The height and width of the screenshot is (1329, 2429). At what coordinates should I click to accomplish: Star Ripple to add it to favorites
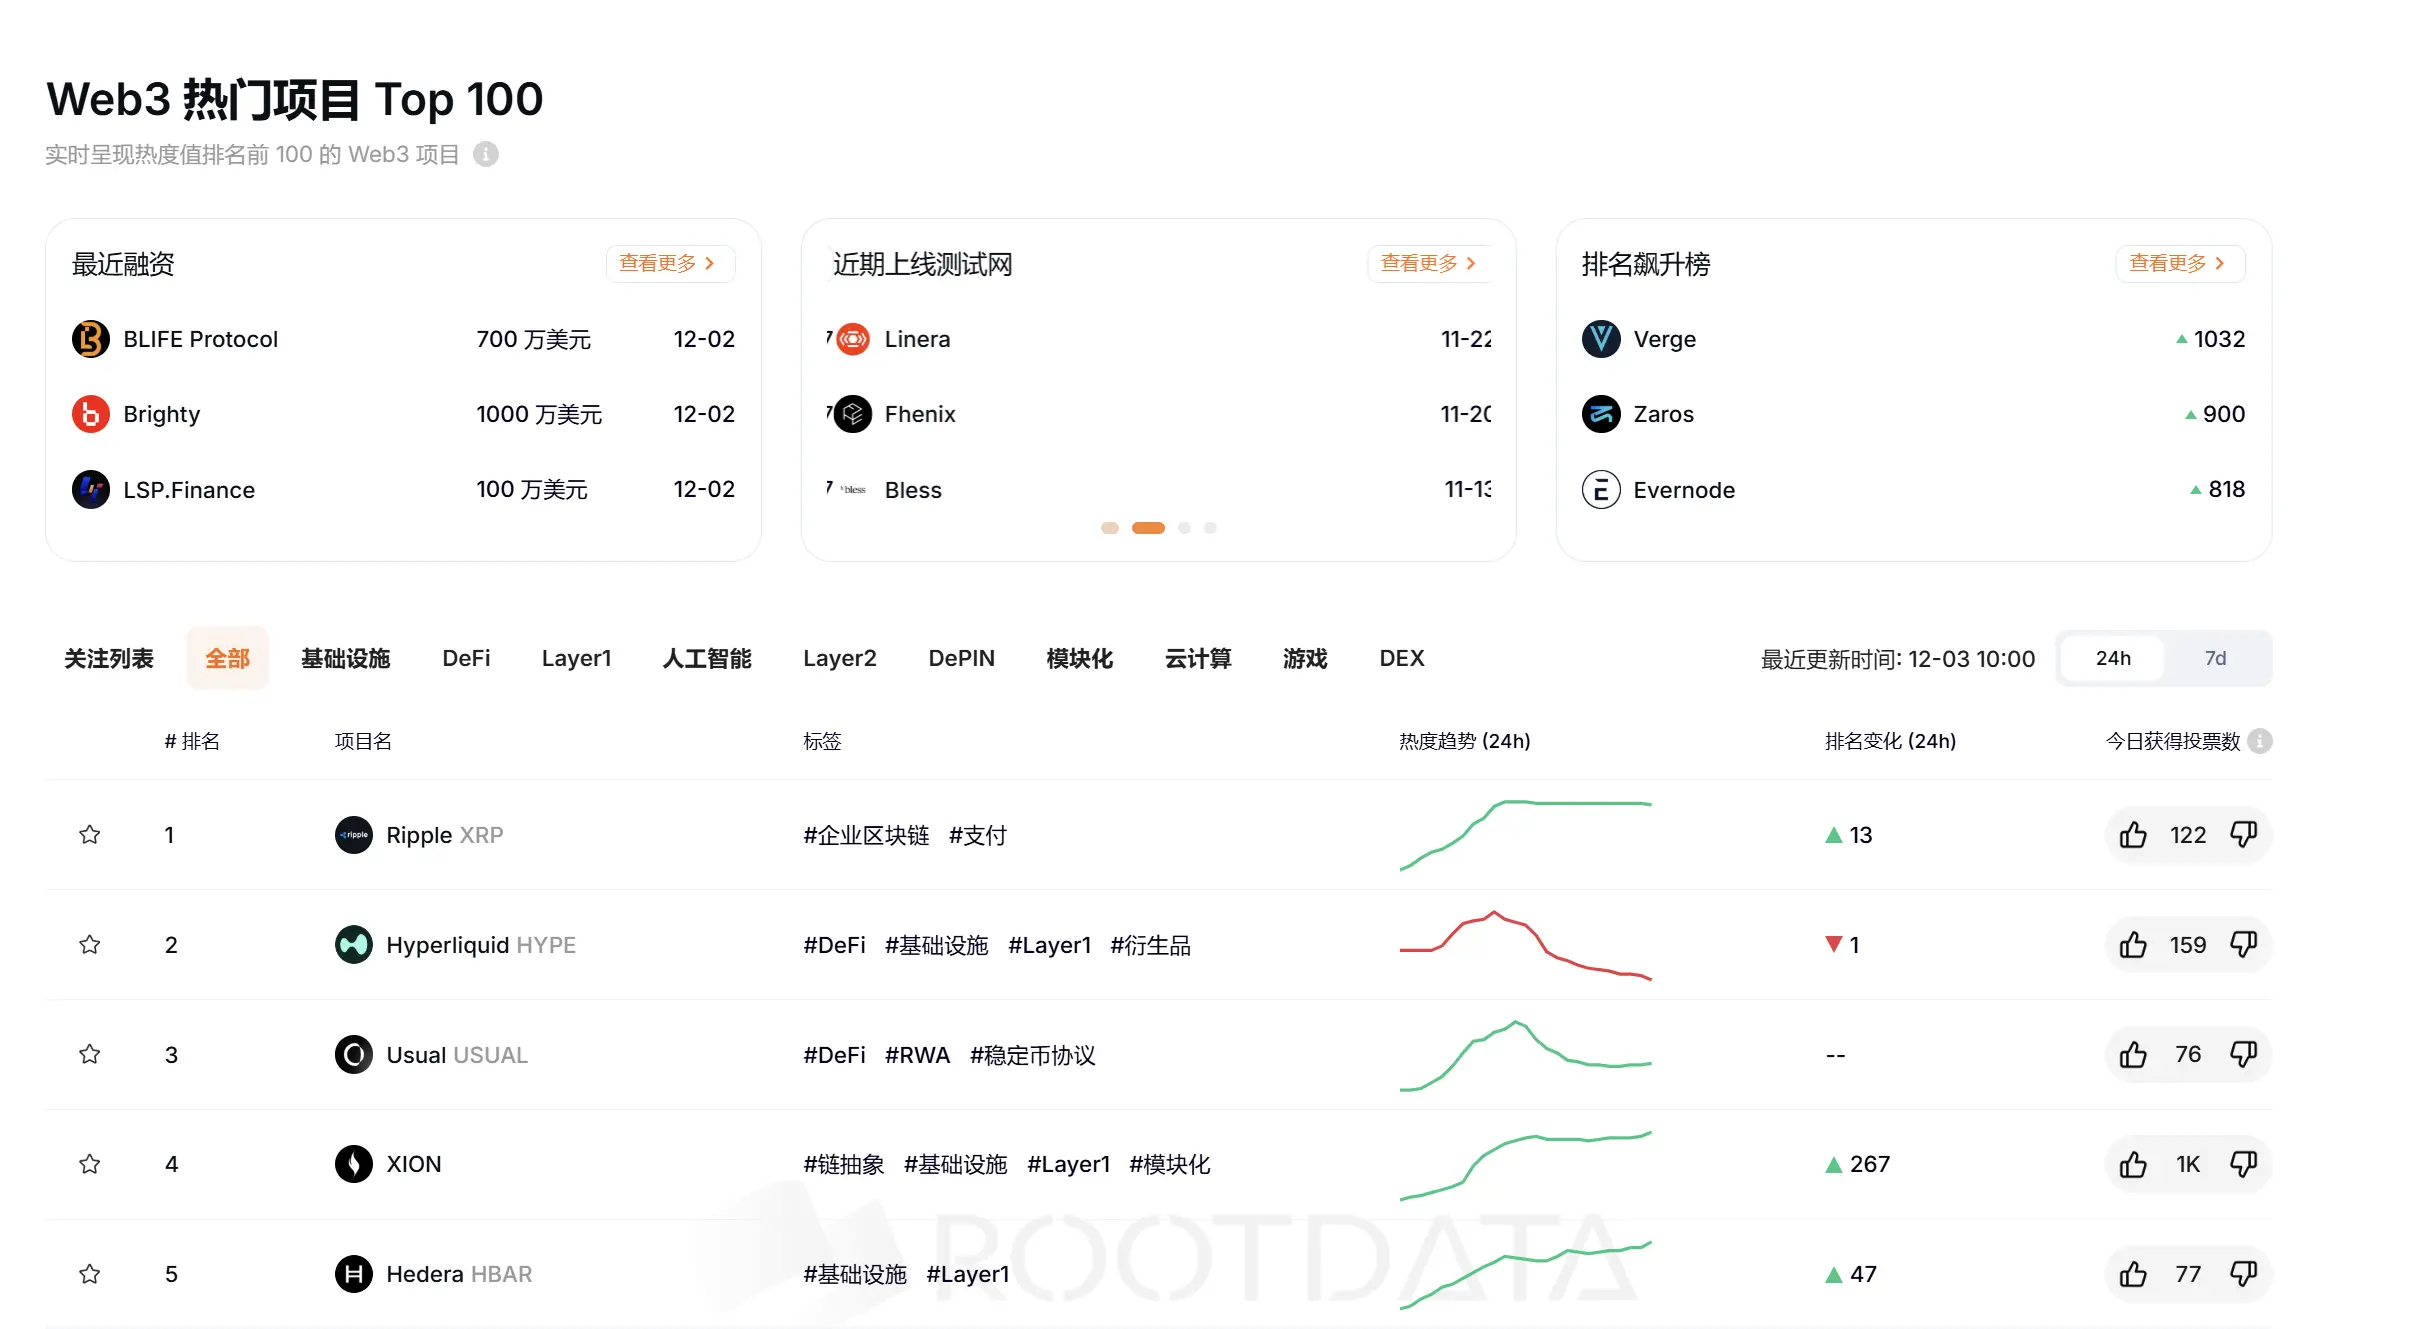click(89, 834)
